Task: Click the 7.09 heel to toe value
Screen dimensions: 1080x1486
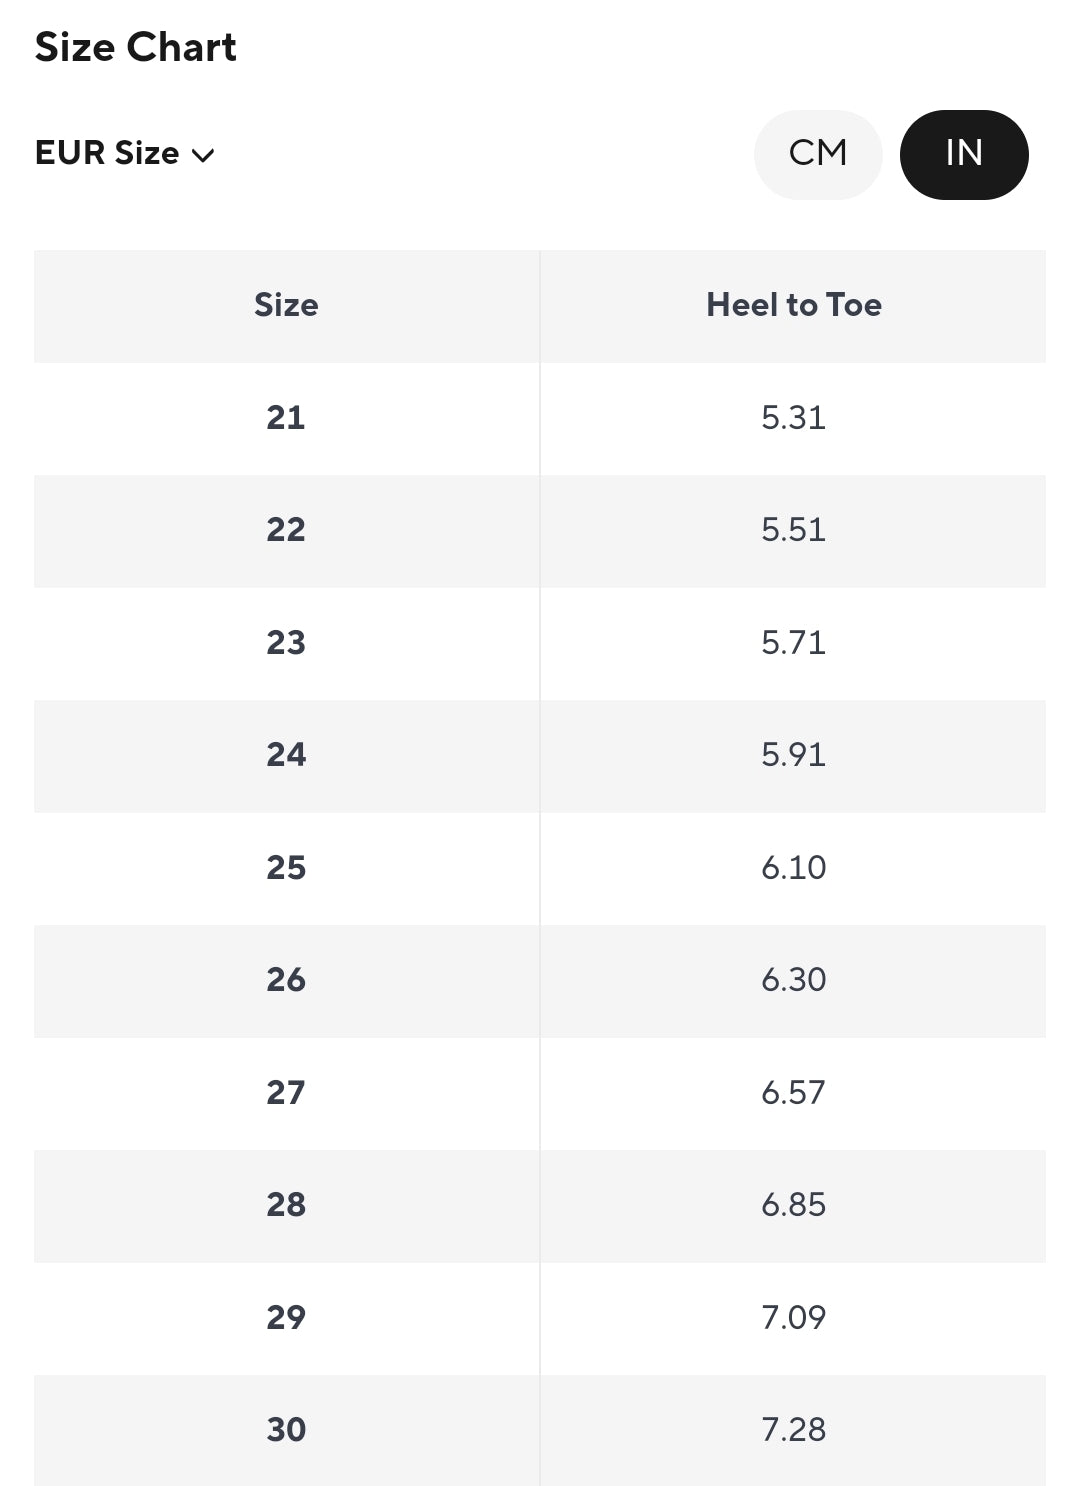Action: [793, 1317]
